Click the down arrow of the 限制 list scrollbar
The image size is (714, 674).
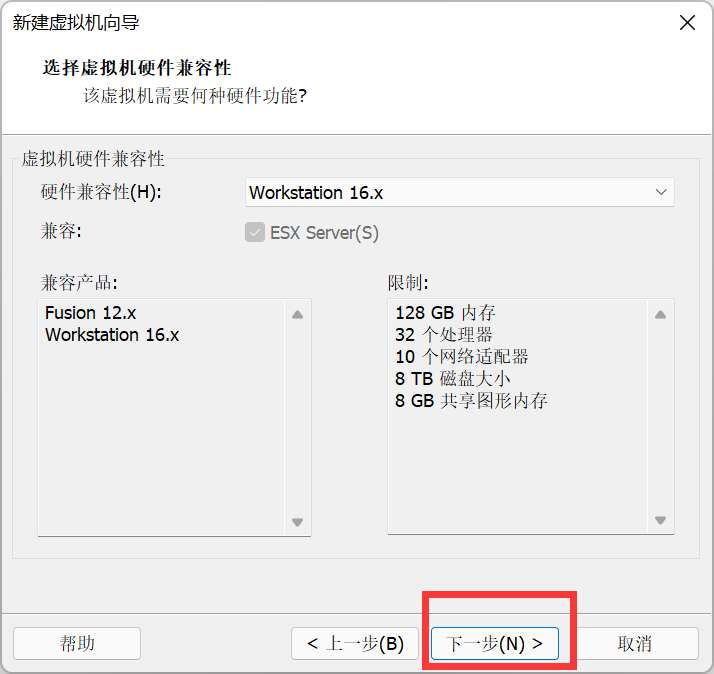(660, 520)
